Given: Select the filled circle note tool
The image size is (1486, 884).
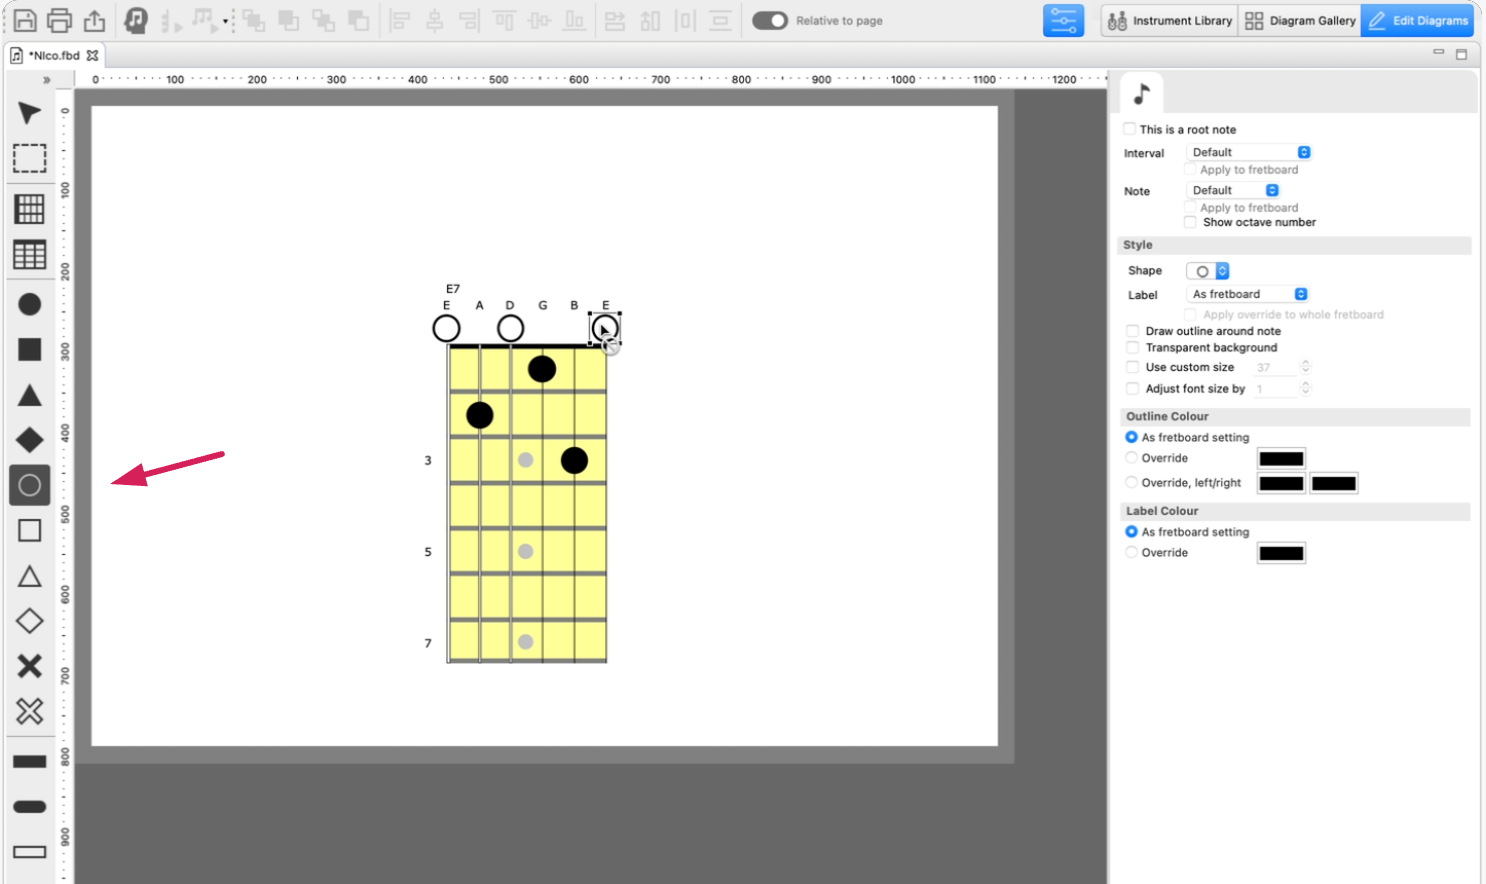Looking at the screenshot, I should coord(29,304).
